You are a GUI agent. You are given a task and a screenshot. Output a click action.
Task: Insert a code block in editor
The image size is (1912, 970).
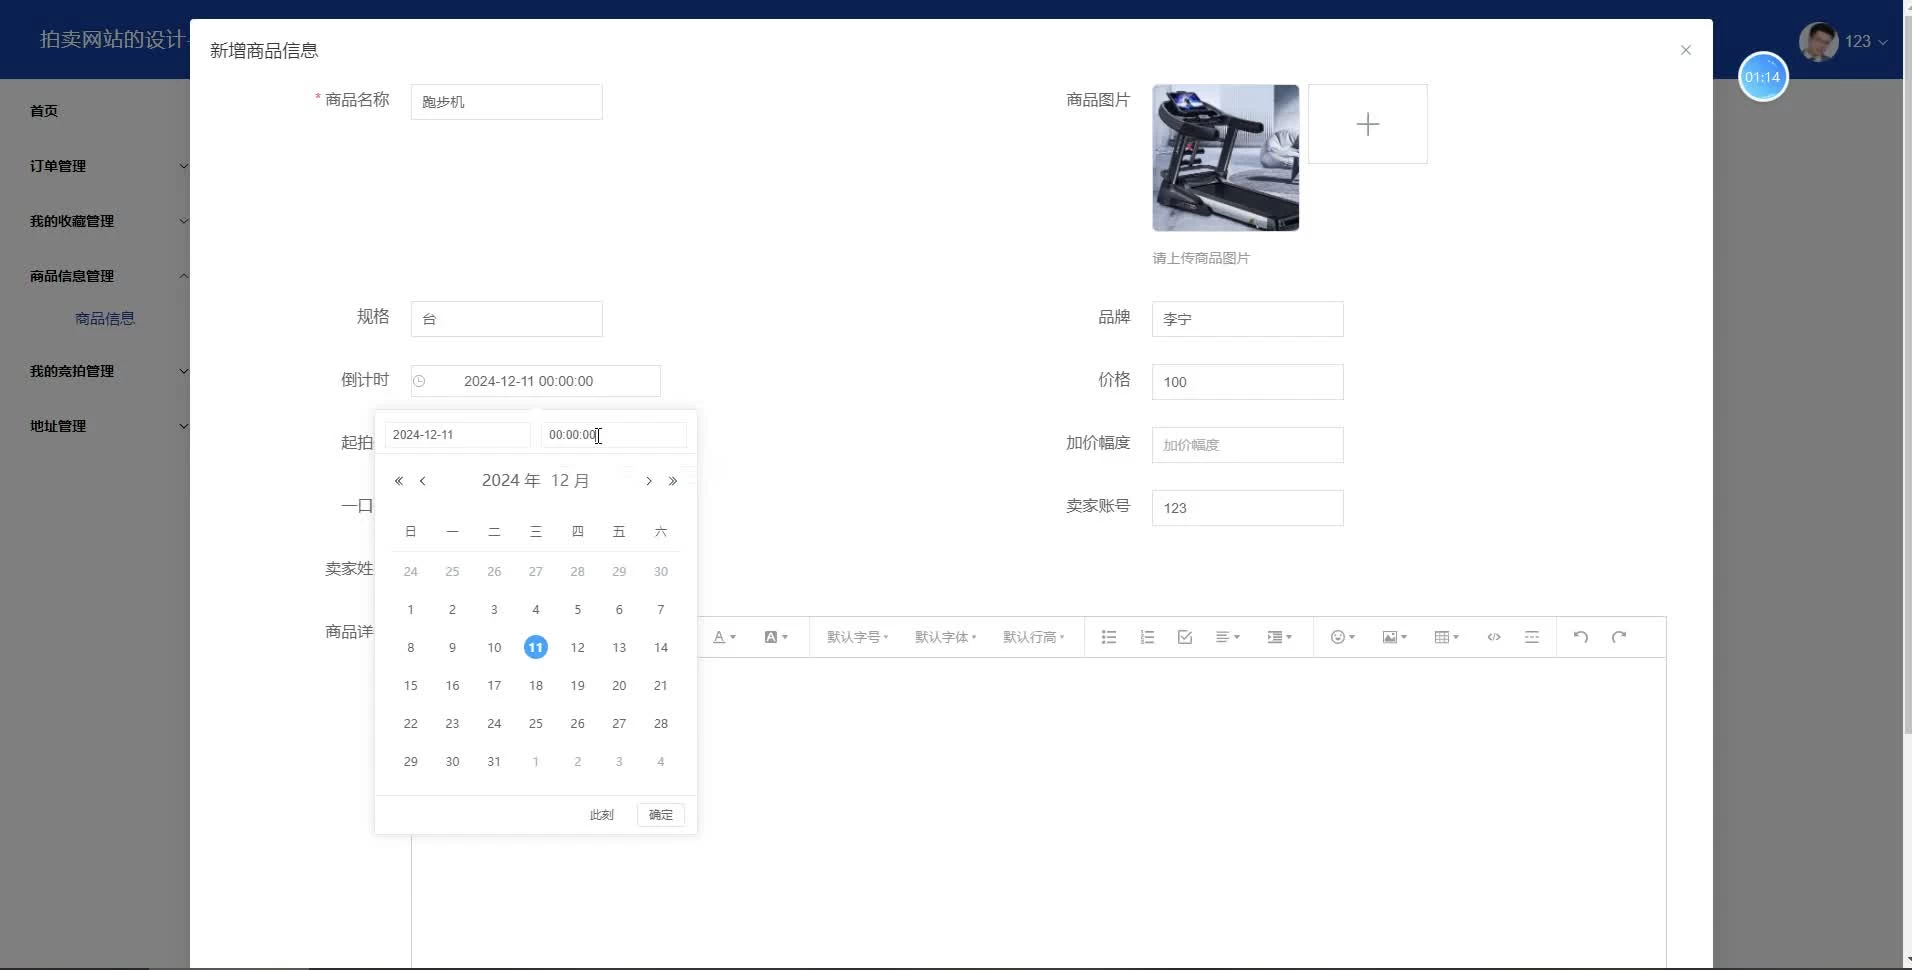1493,637
